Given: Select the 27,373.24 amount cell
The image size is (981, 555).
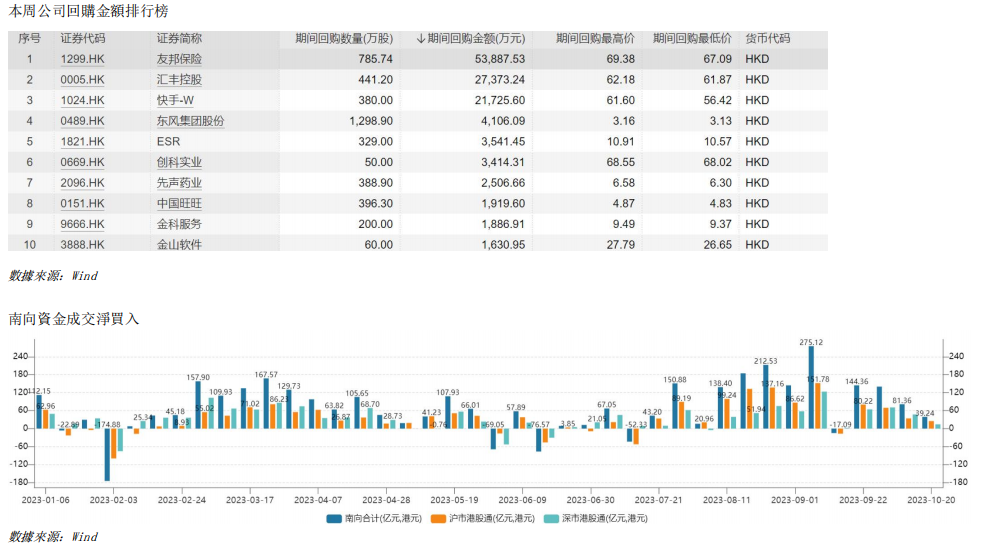Looking at the screenshot, I should point(500,80).
